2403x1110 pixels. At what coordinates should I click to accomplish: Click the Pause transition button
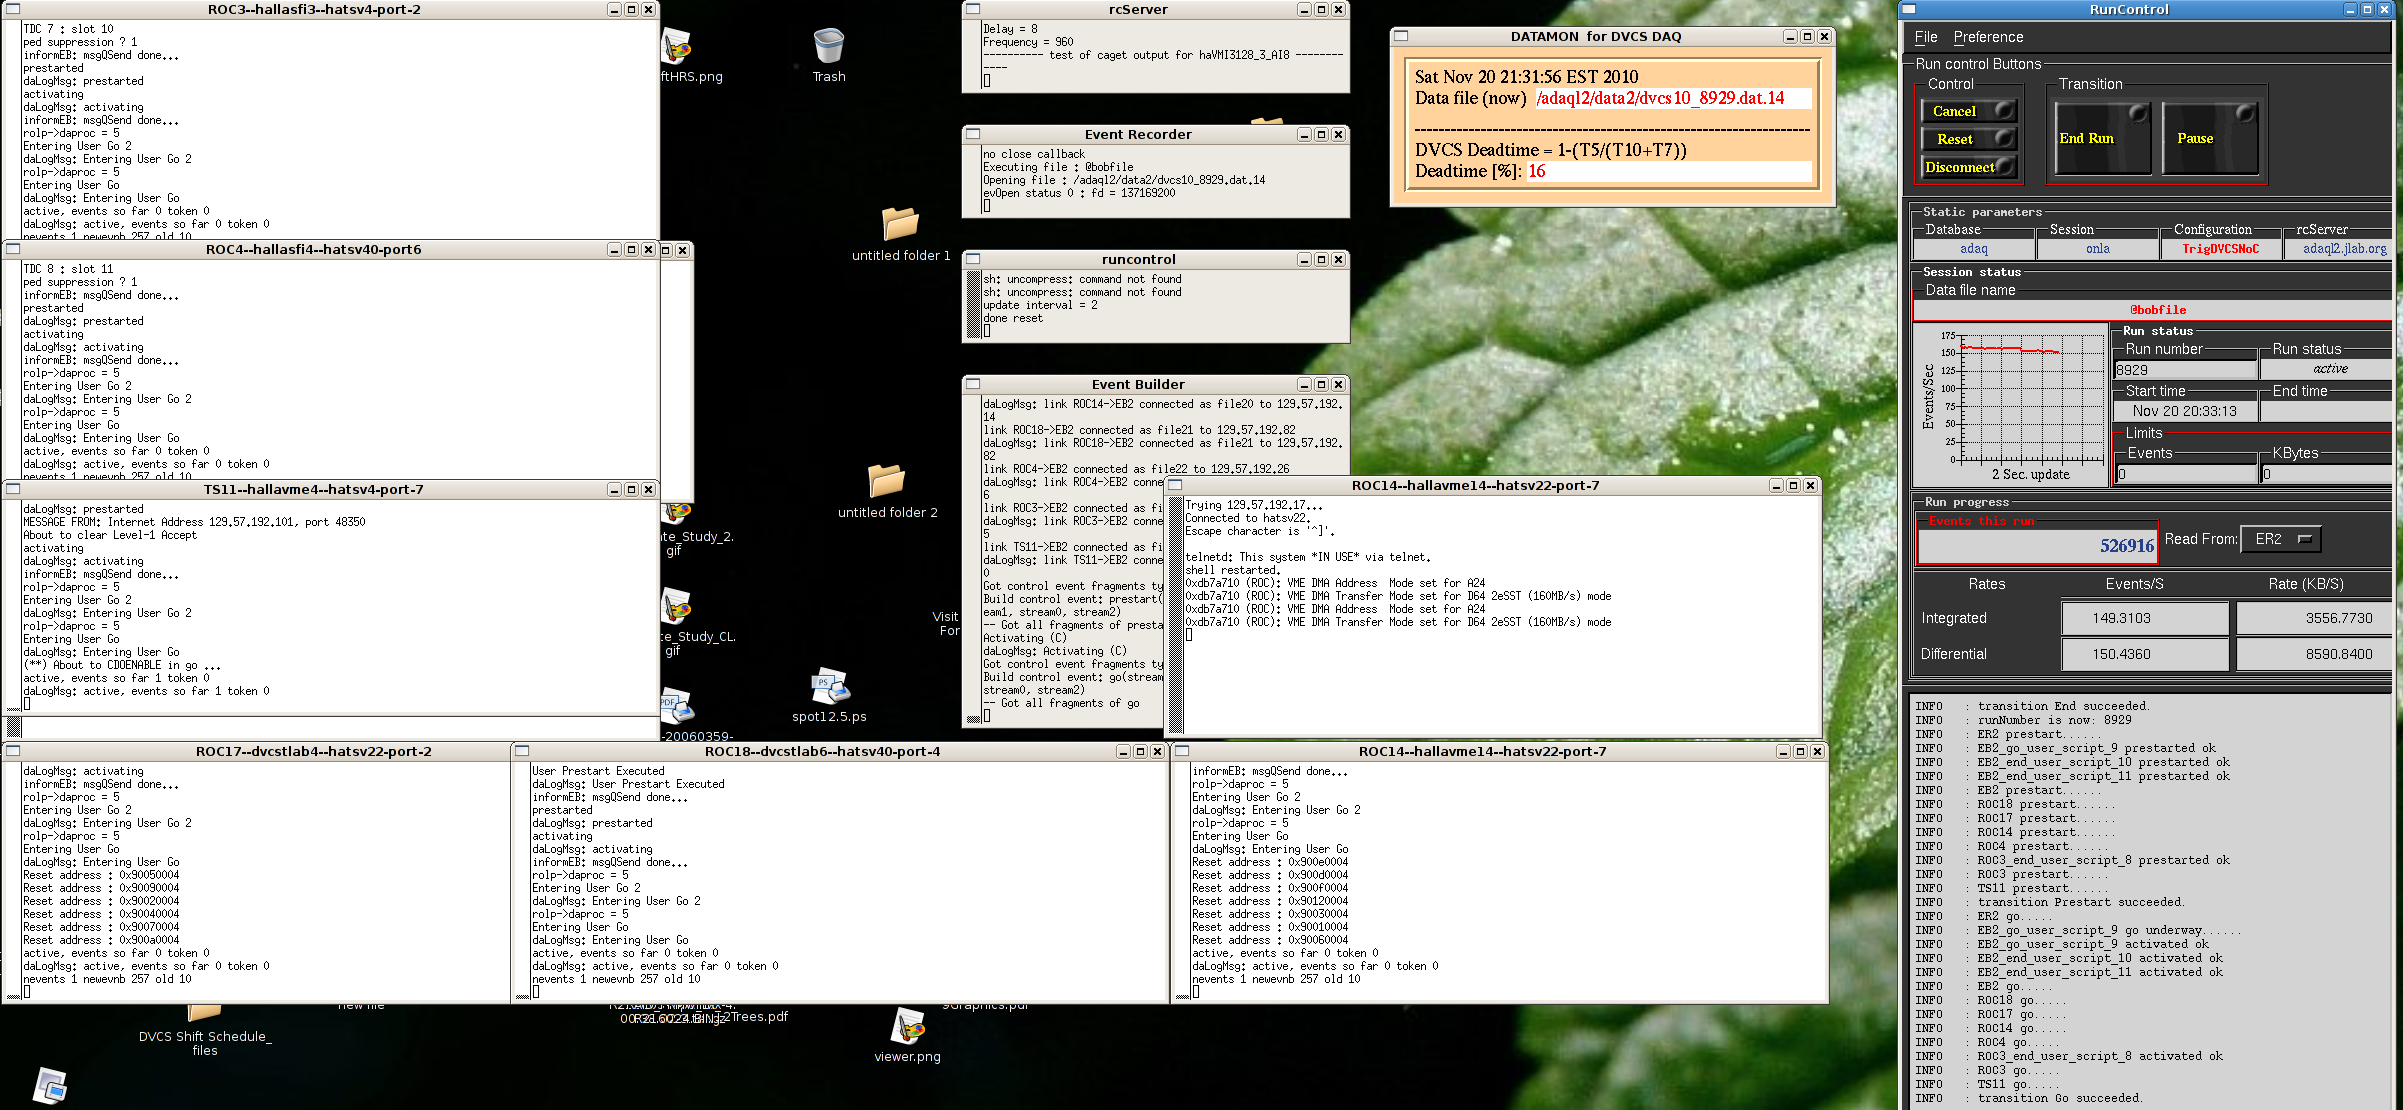[x=2211, y=139]
